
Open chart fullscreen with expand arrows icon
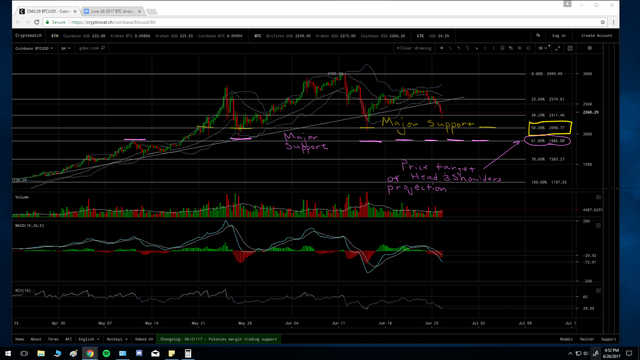pos(558,48)
